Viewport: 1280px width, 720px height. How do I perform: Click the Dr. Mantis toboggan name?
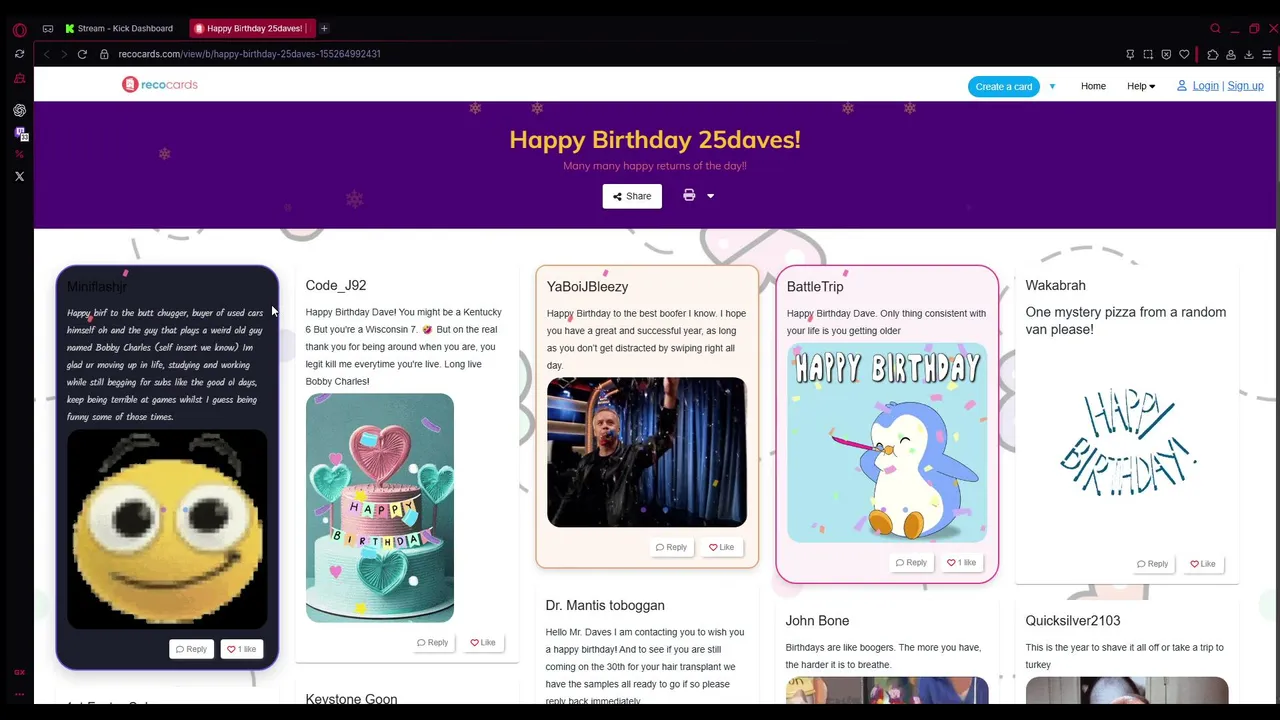click(x=605, y=605)
